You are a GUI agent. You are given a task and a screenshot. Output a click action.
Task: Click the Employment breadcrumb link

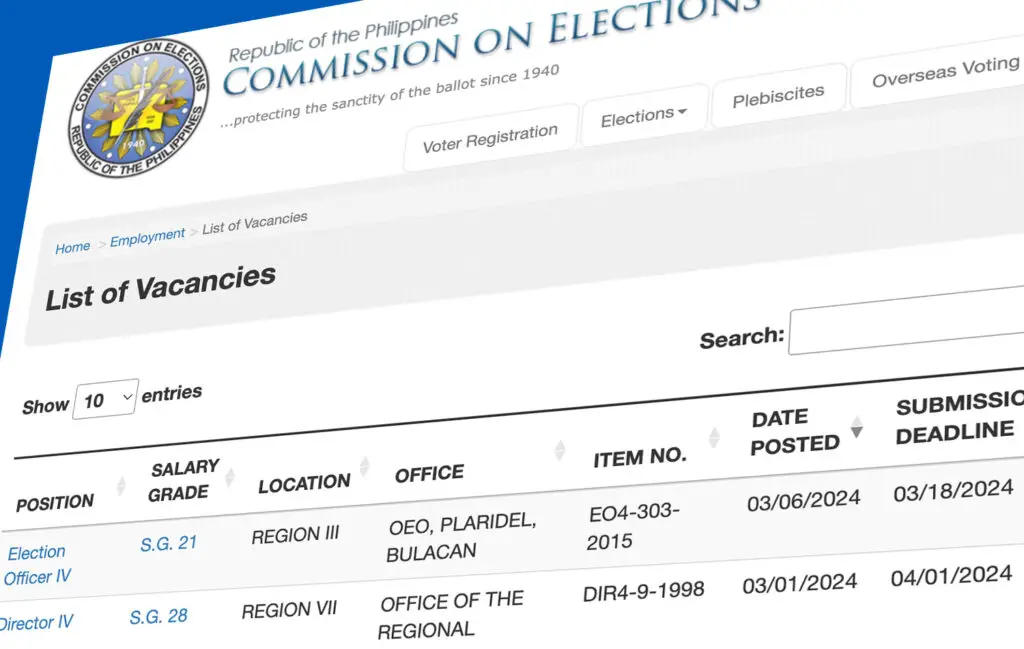[147, 237]
